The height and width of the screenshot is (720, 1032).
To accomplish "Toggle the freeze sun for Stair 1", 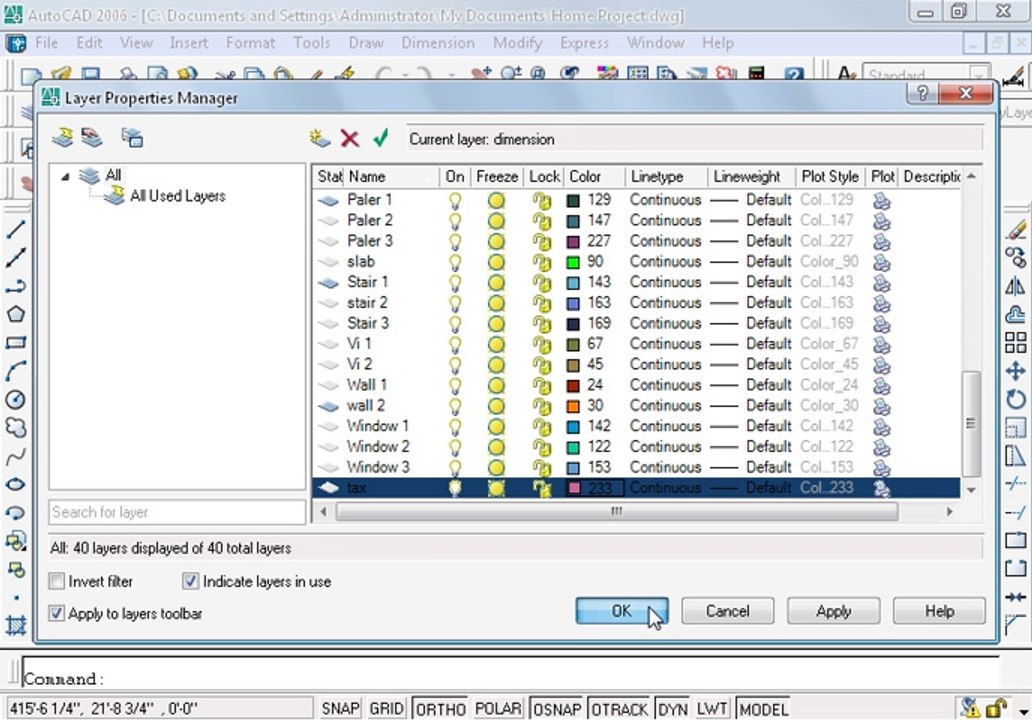I will (496, 282).
